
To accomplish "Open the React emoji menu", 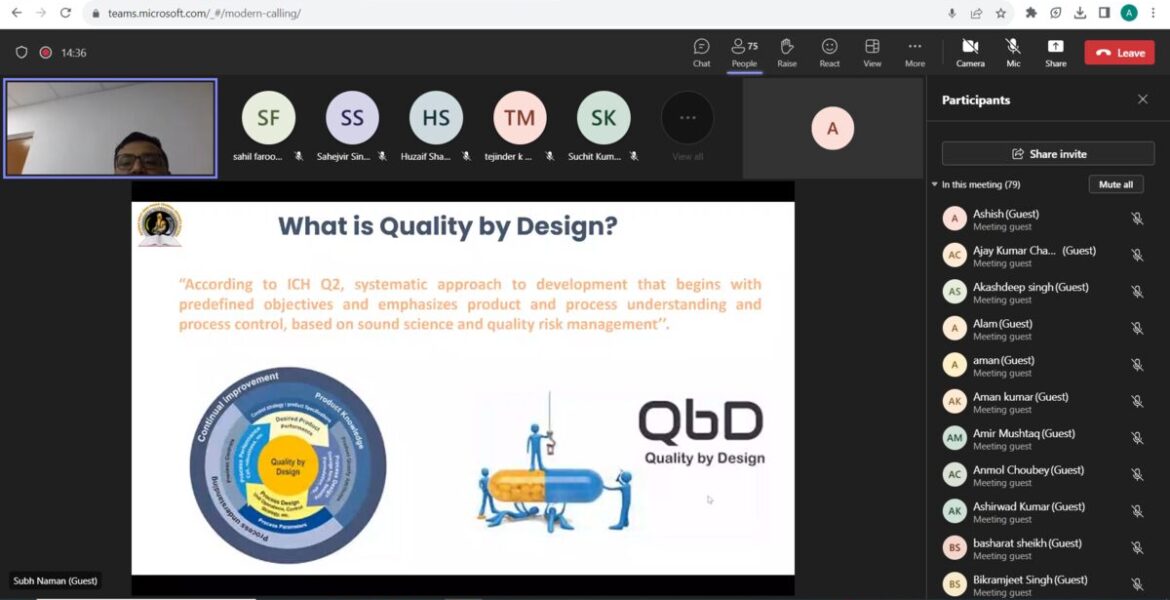I will (829, 52).
